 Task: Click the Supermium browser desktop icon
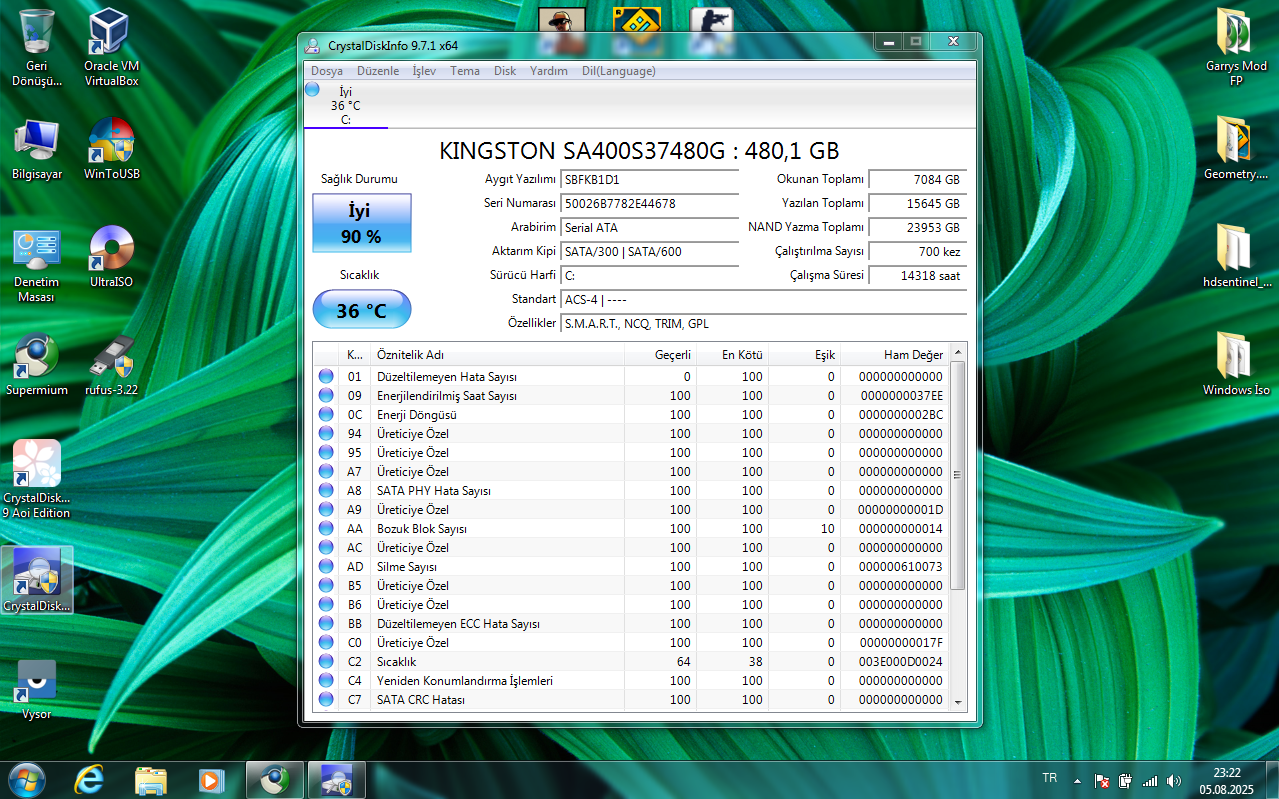(x=37, y=365)
